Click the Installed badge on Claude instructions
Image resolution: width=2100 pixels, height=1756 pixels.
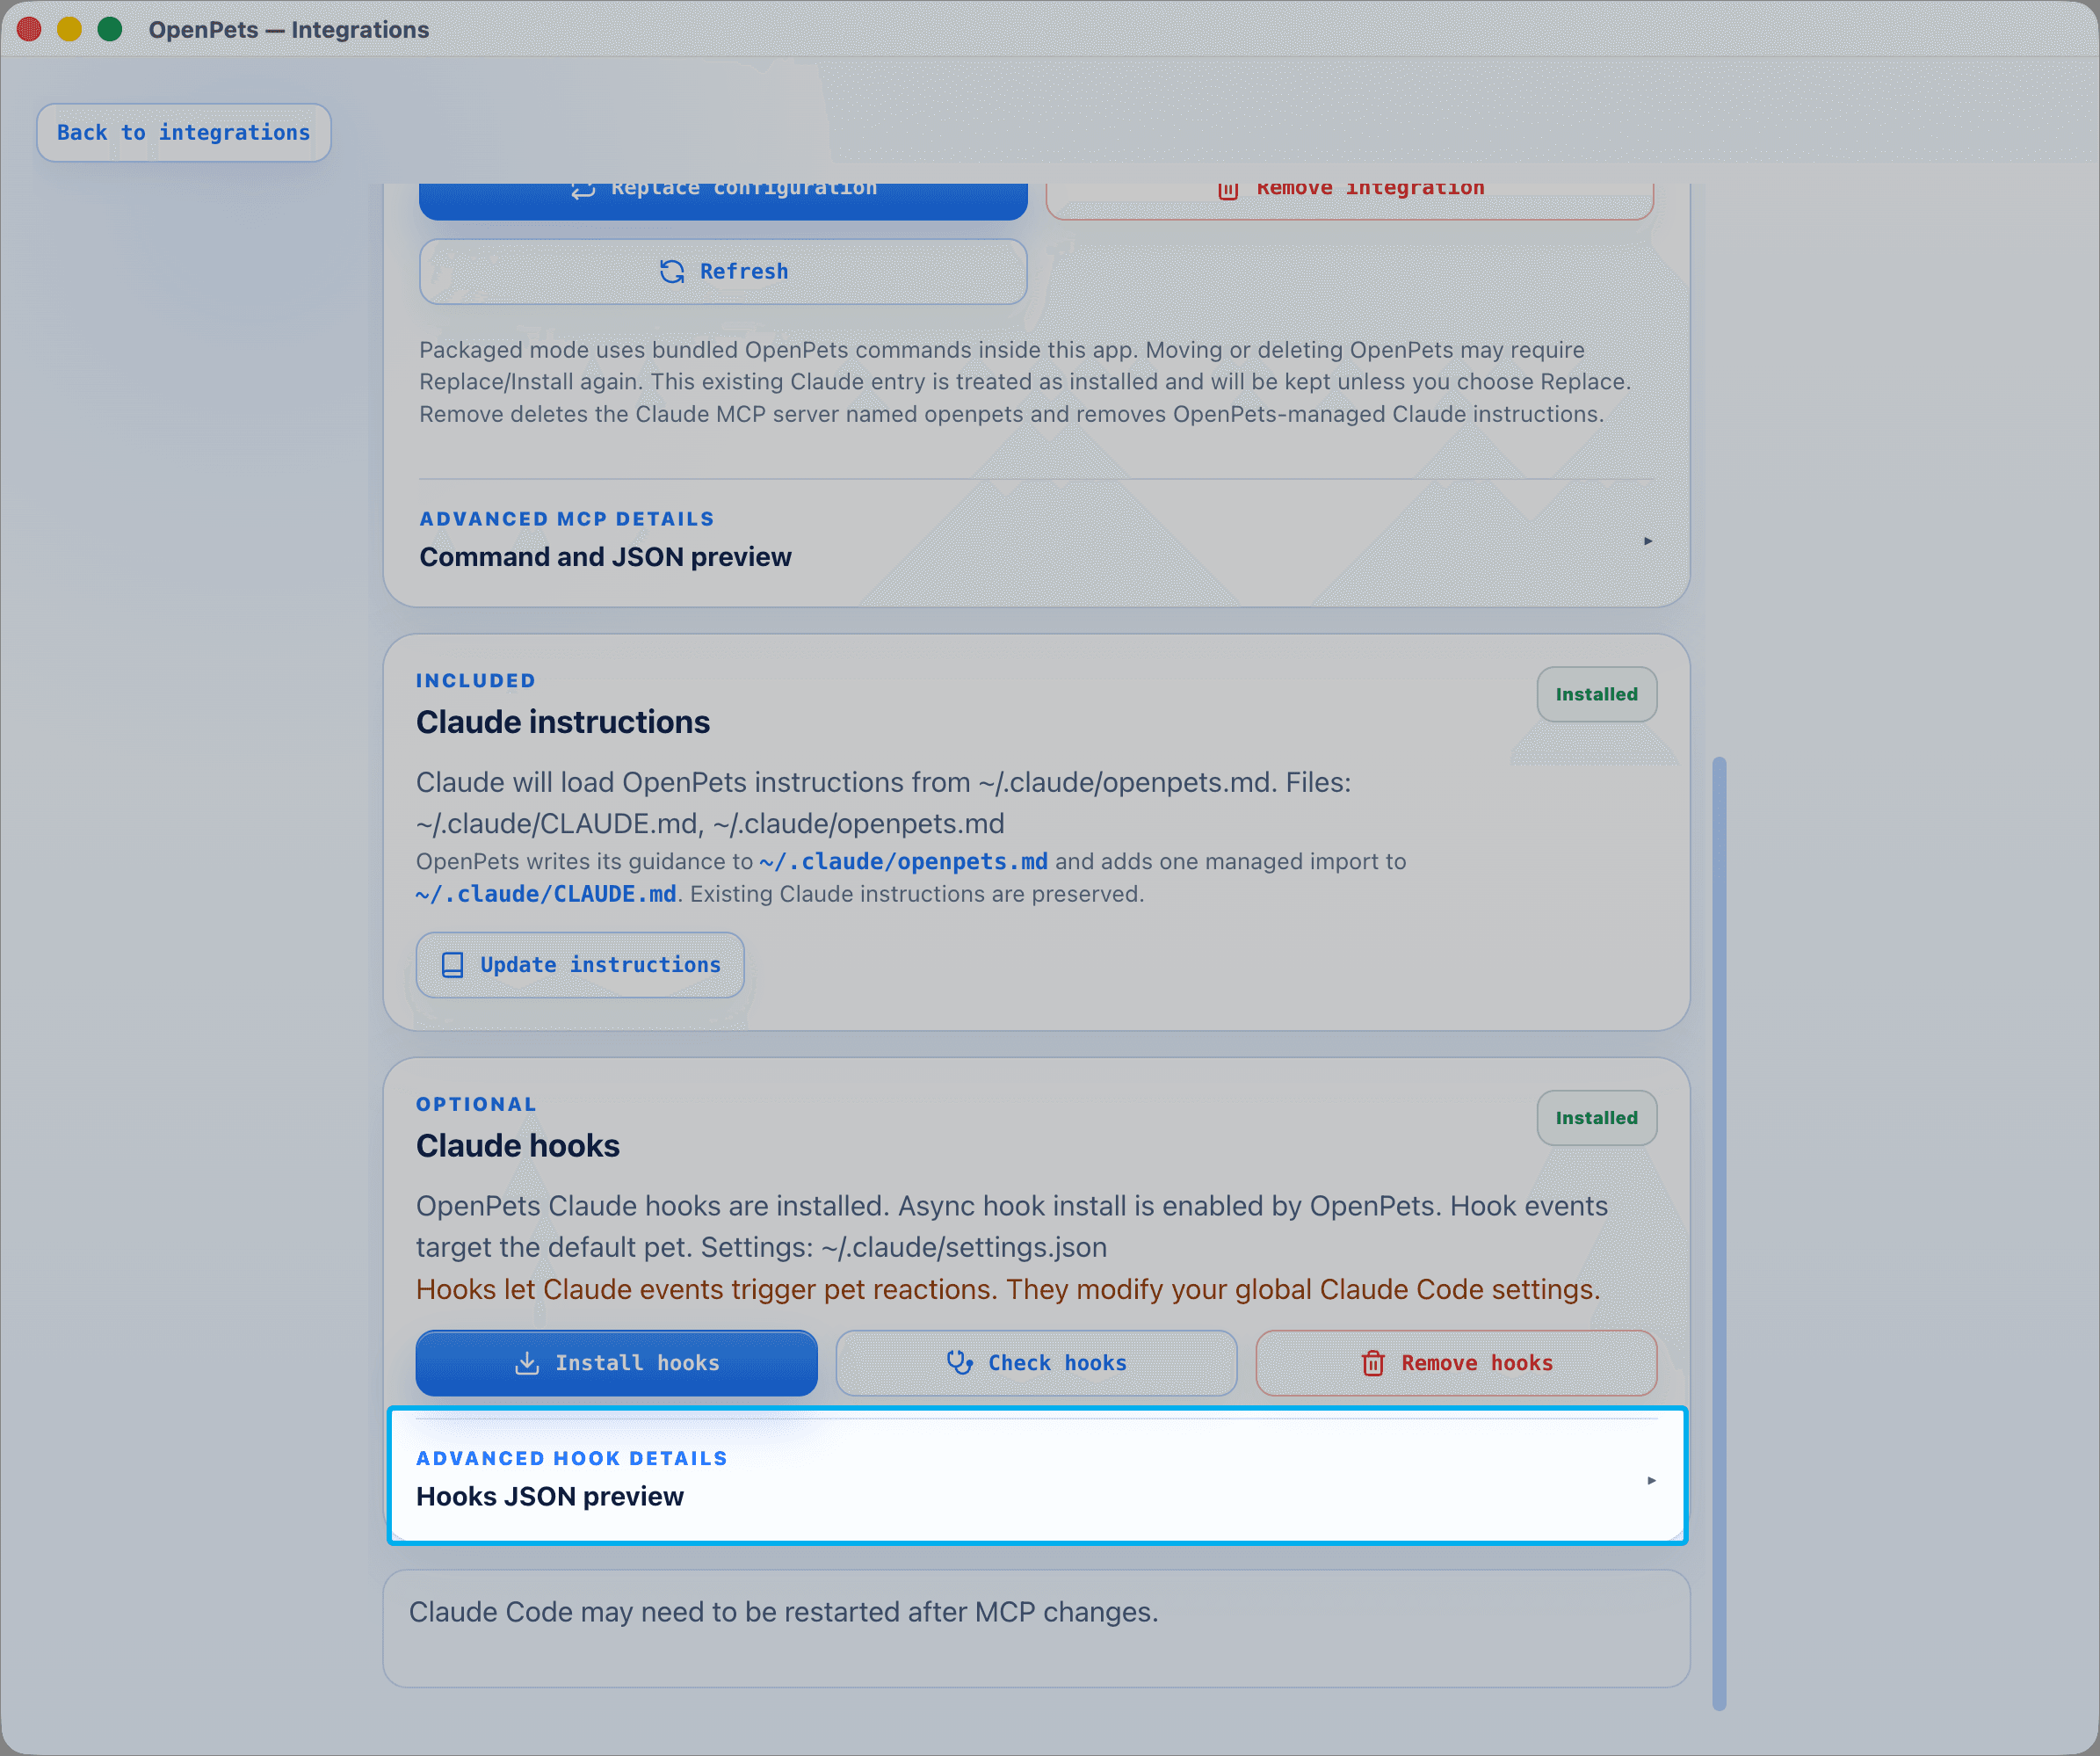tap(1596, 694)
